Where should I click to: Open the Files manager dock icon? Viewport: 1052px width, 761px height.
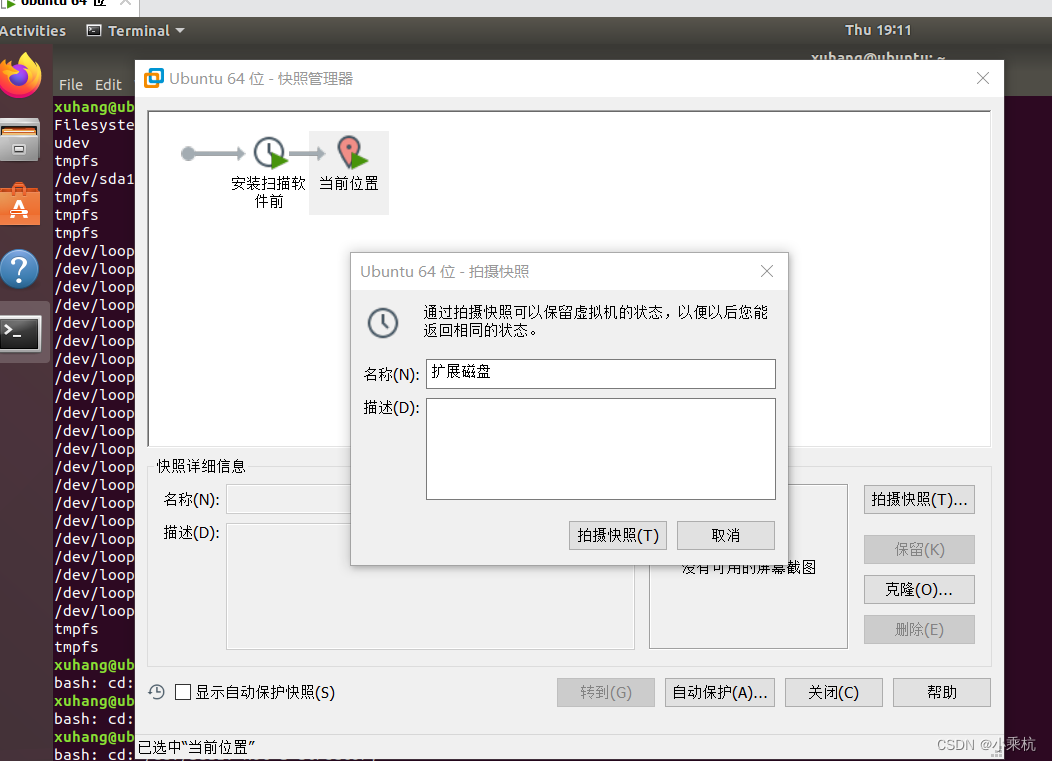click(x=20, y=140)
